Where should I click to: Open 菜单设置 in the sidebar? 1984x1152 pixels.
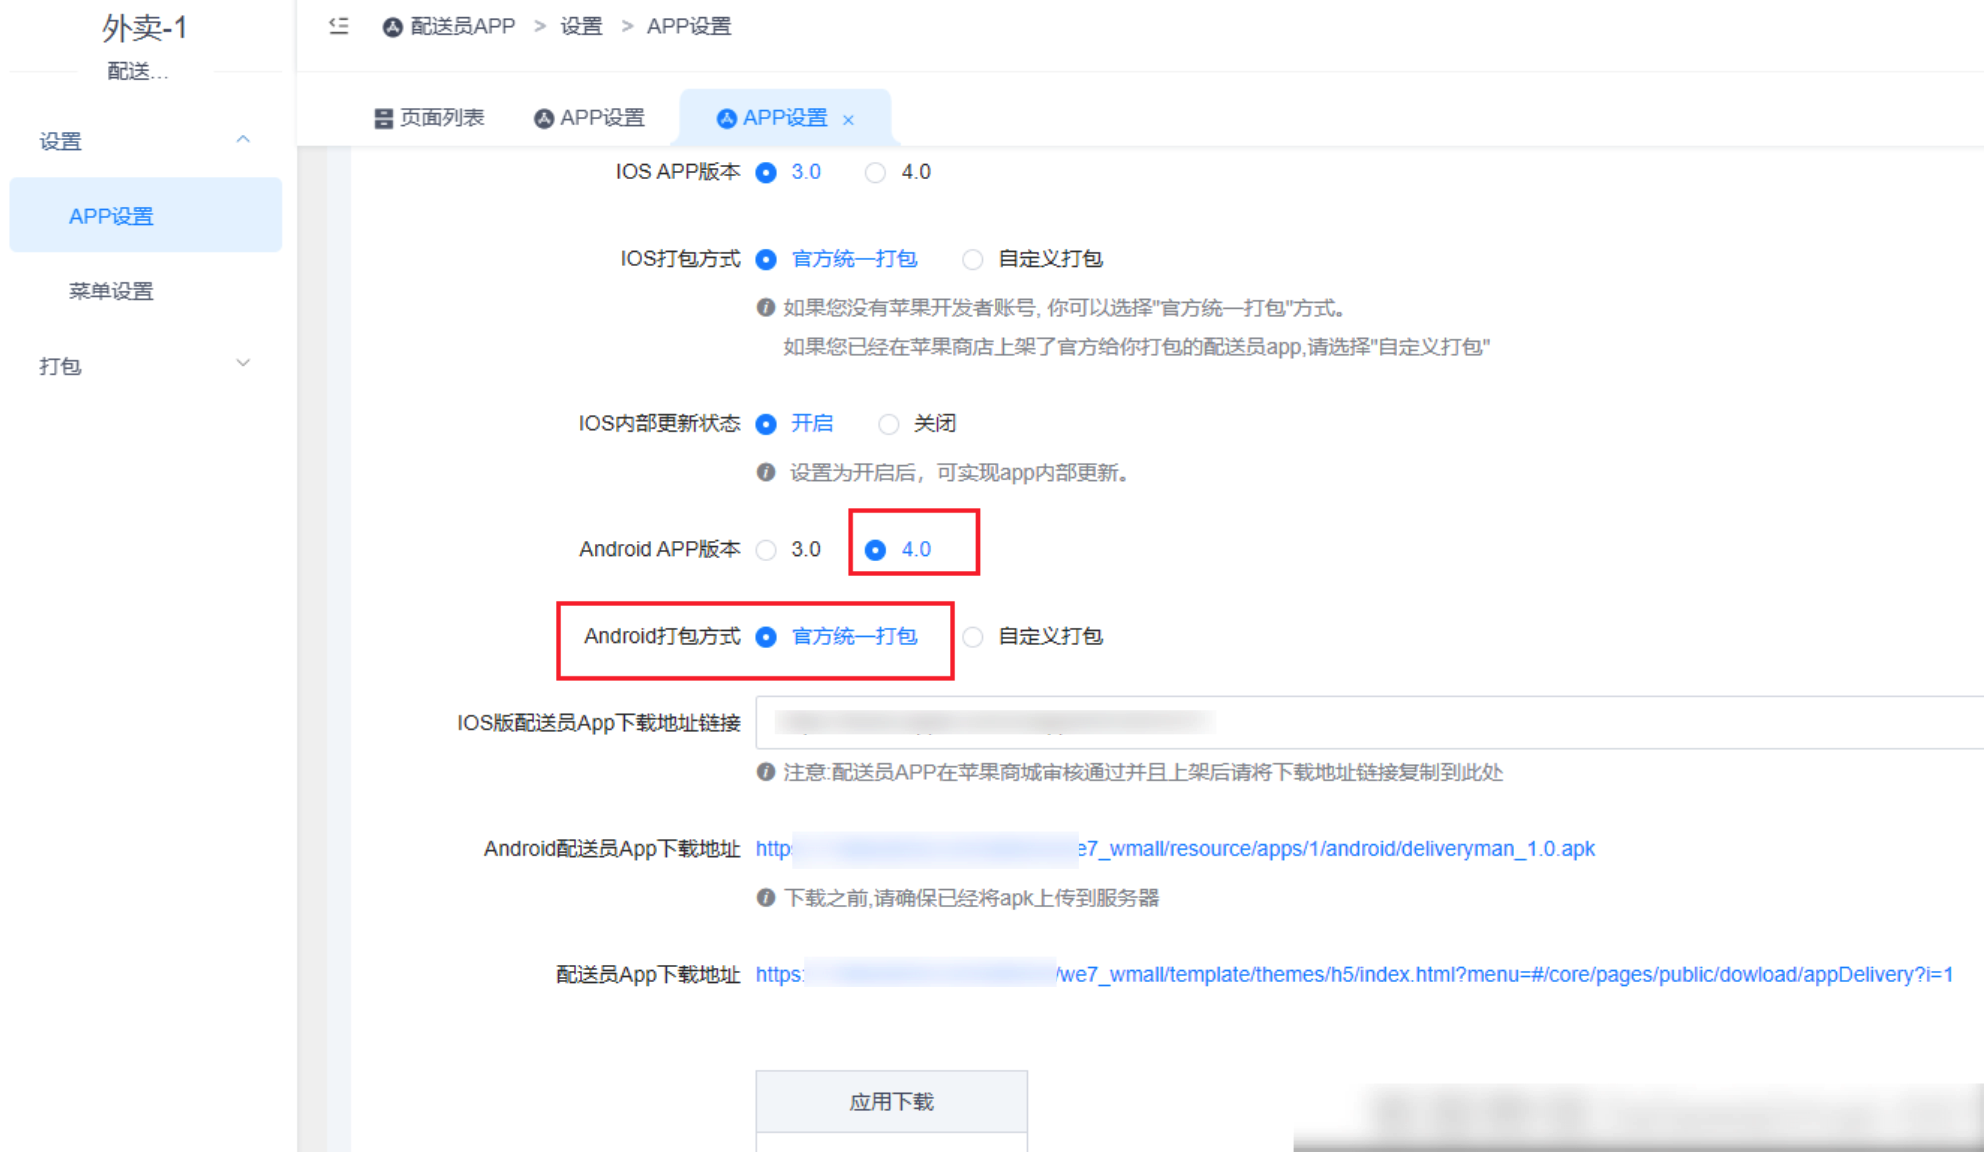point(110,291)
